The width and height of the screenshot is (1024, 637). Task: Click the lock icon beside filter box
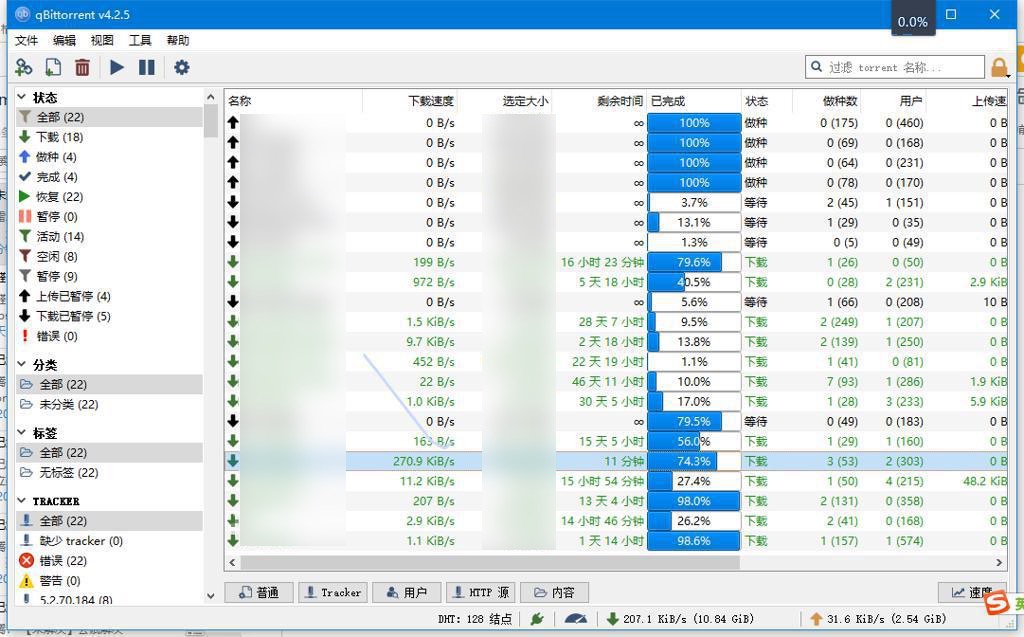coord(999,67)
